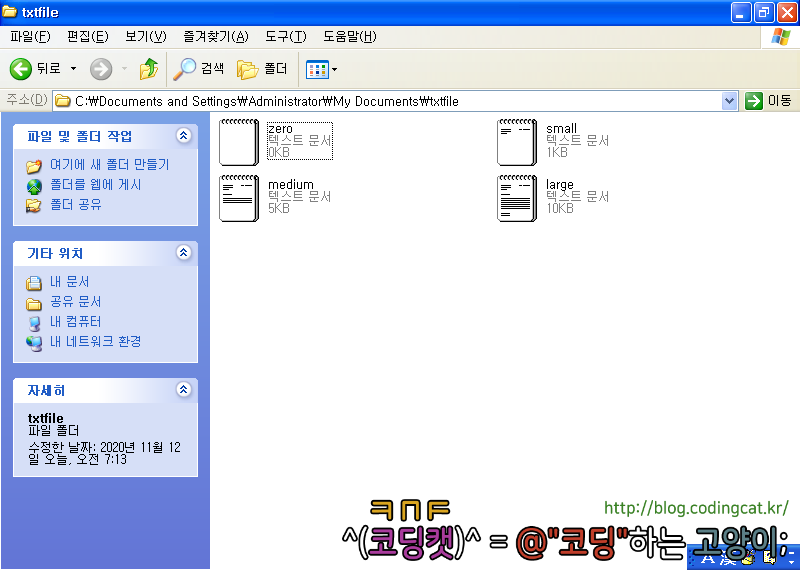Open 내 네트워크 환경 link
The width and height of the screenshot is (800, 570).
(x=95, y=341)
